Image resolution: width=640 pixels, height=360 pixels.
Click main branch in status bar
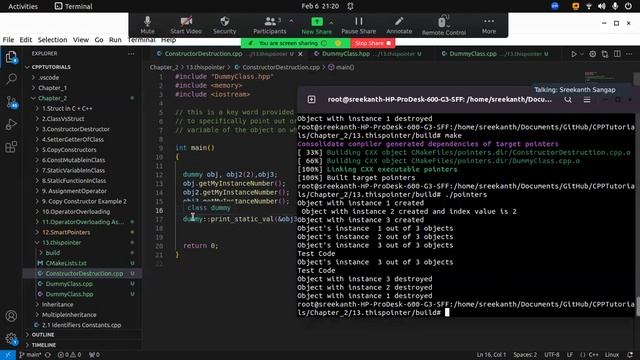click(x=31, y=355)
